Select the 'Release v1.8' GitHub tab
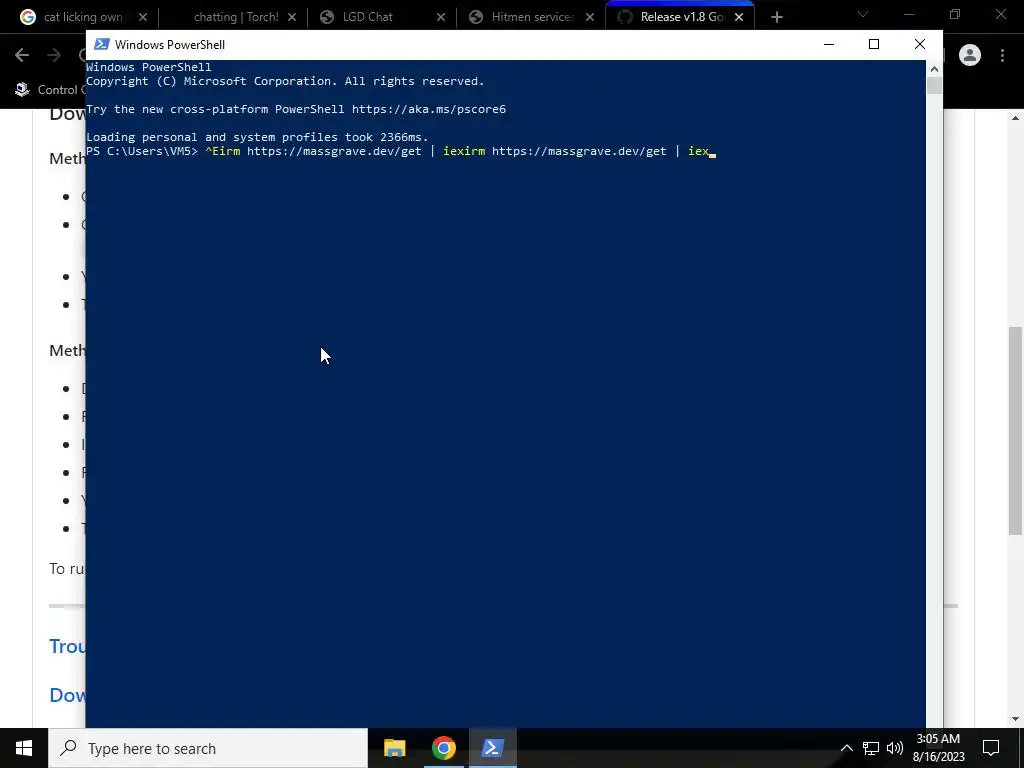Screen dimensions: 1024x768 (680, 17)
